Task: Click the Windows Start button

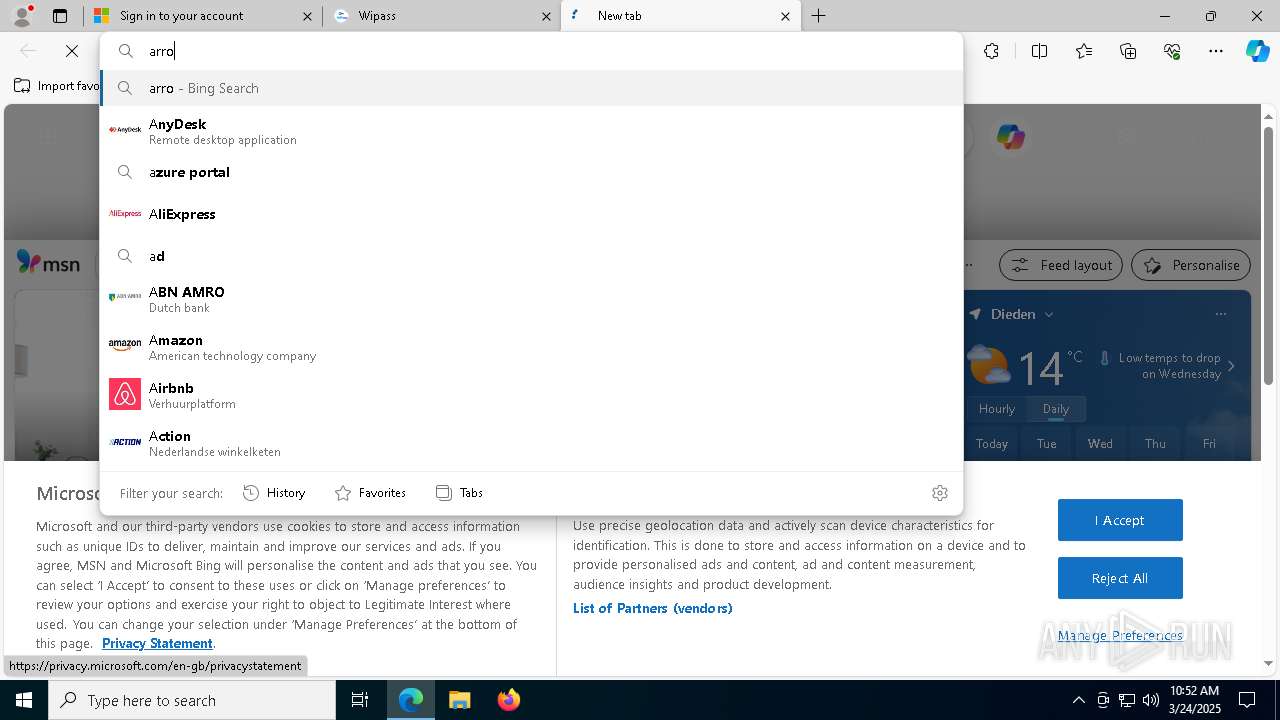Action: pyautogui.click(x=24, y=700)
